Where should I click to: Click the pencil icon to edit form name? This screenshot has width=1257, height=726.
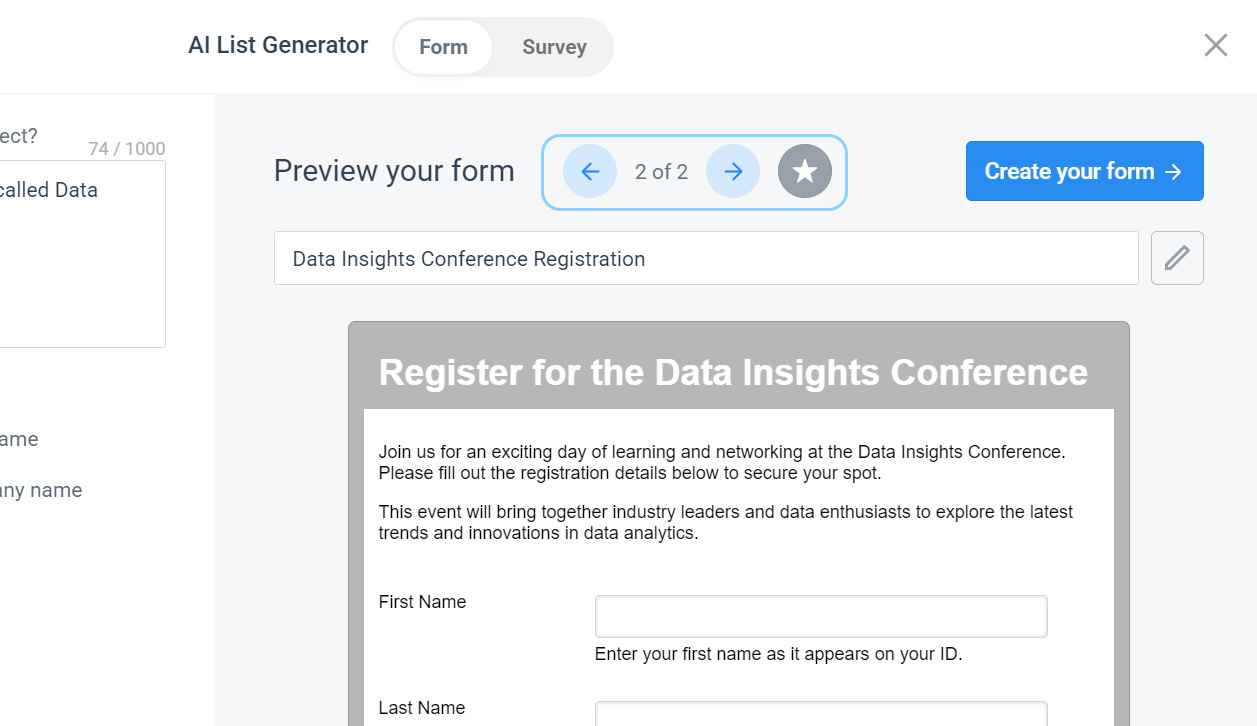(1177, 258)
